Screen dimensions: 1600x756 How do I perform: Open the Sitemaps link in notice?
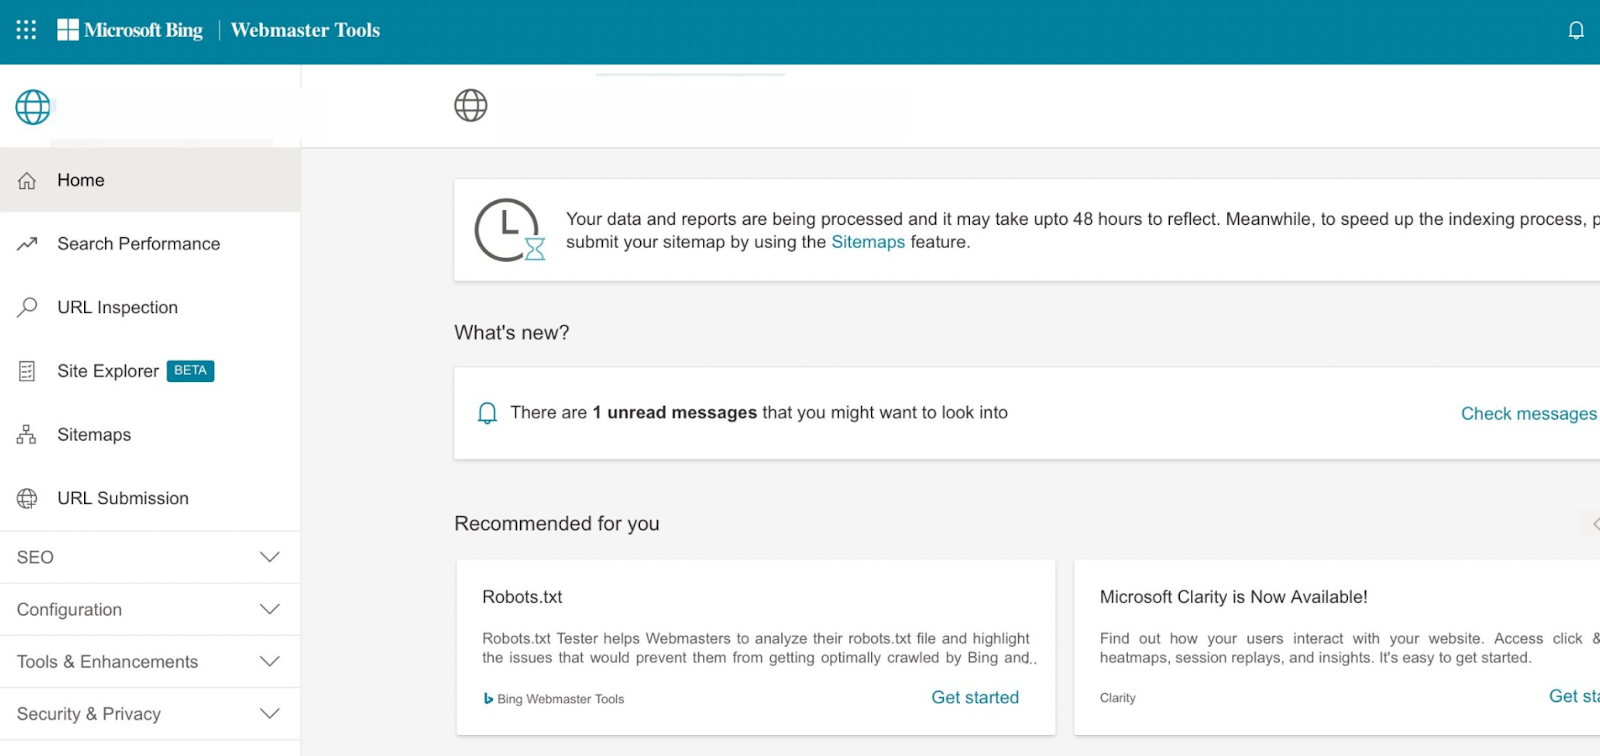pos(867,242)
